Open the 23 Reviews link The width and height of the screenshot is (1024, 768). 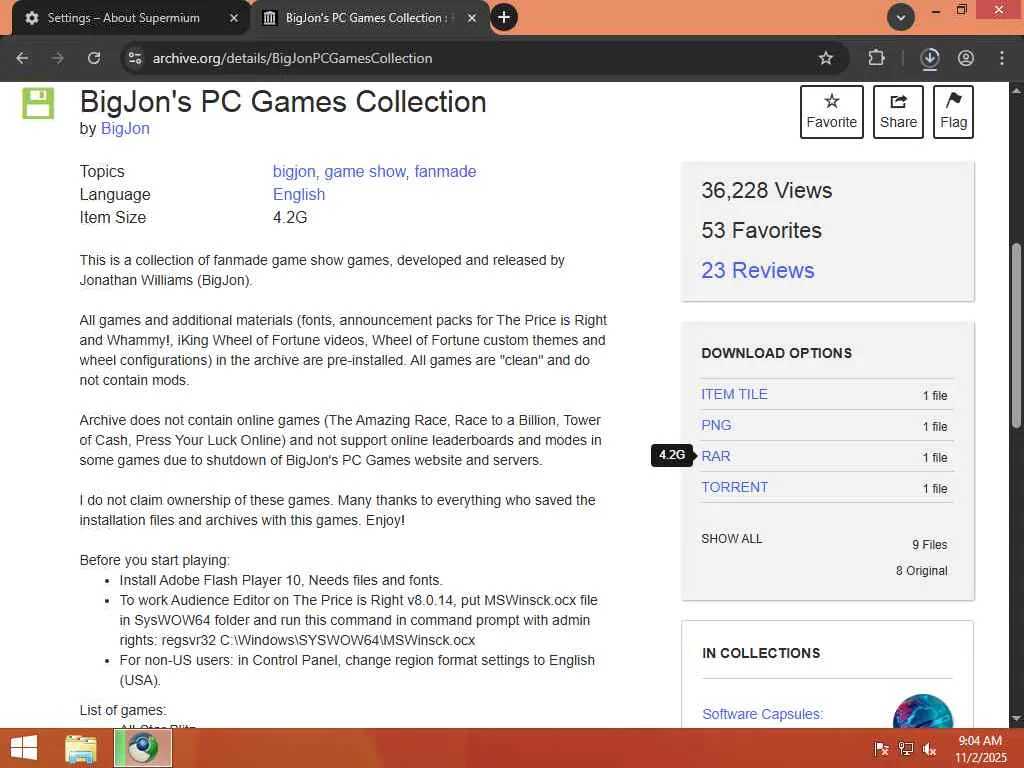pos(758,270)
